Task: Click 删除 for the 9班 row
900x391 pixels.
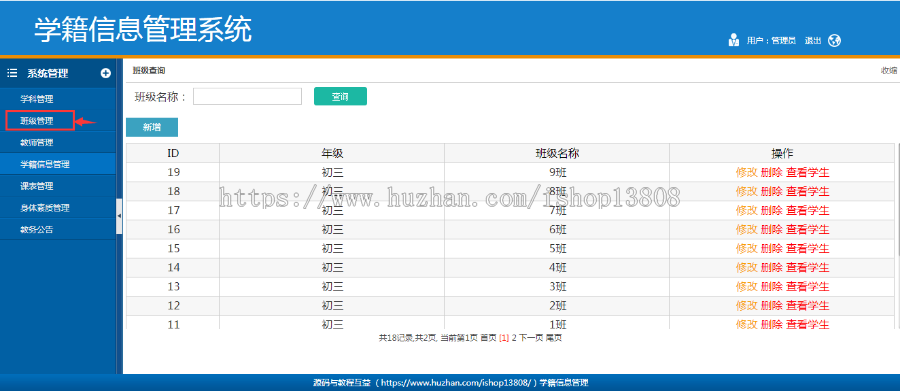Action: [x=771, y=172]
